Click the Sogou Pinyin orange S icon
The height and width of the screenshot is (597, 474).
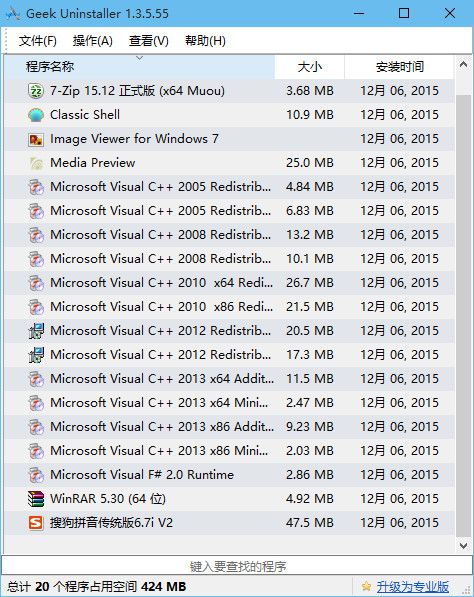pyautogui.click(x=36, y=523)
